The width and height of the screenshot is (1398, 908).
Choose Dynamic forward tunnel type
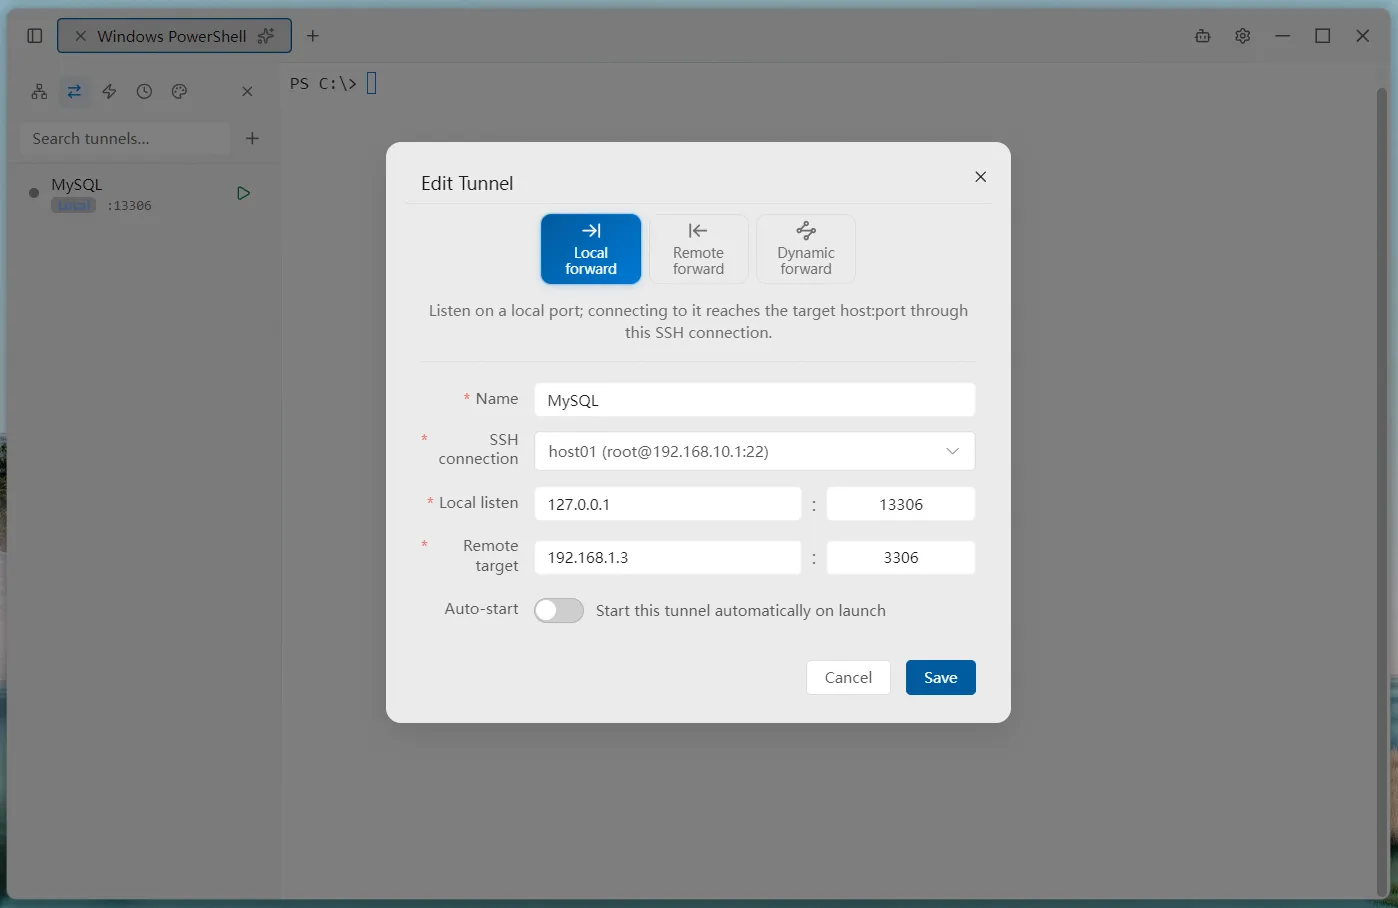(x=806, y=249)
